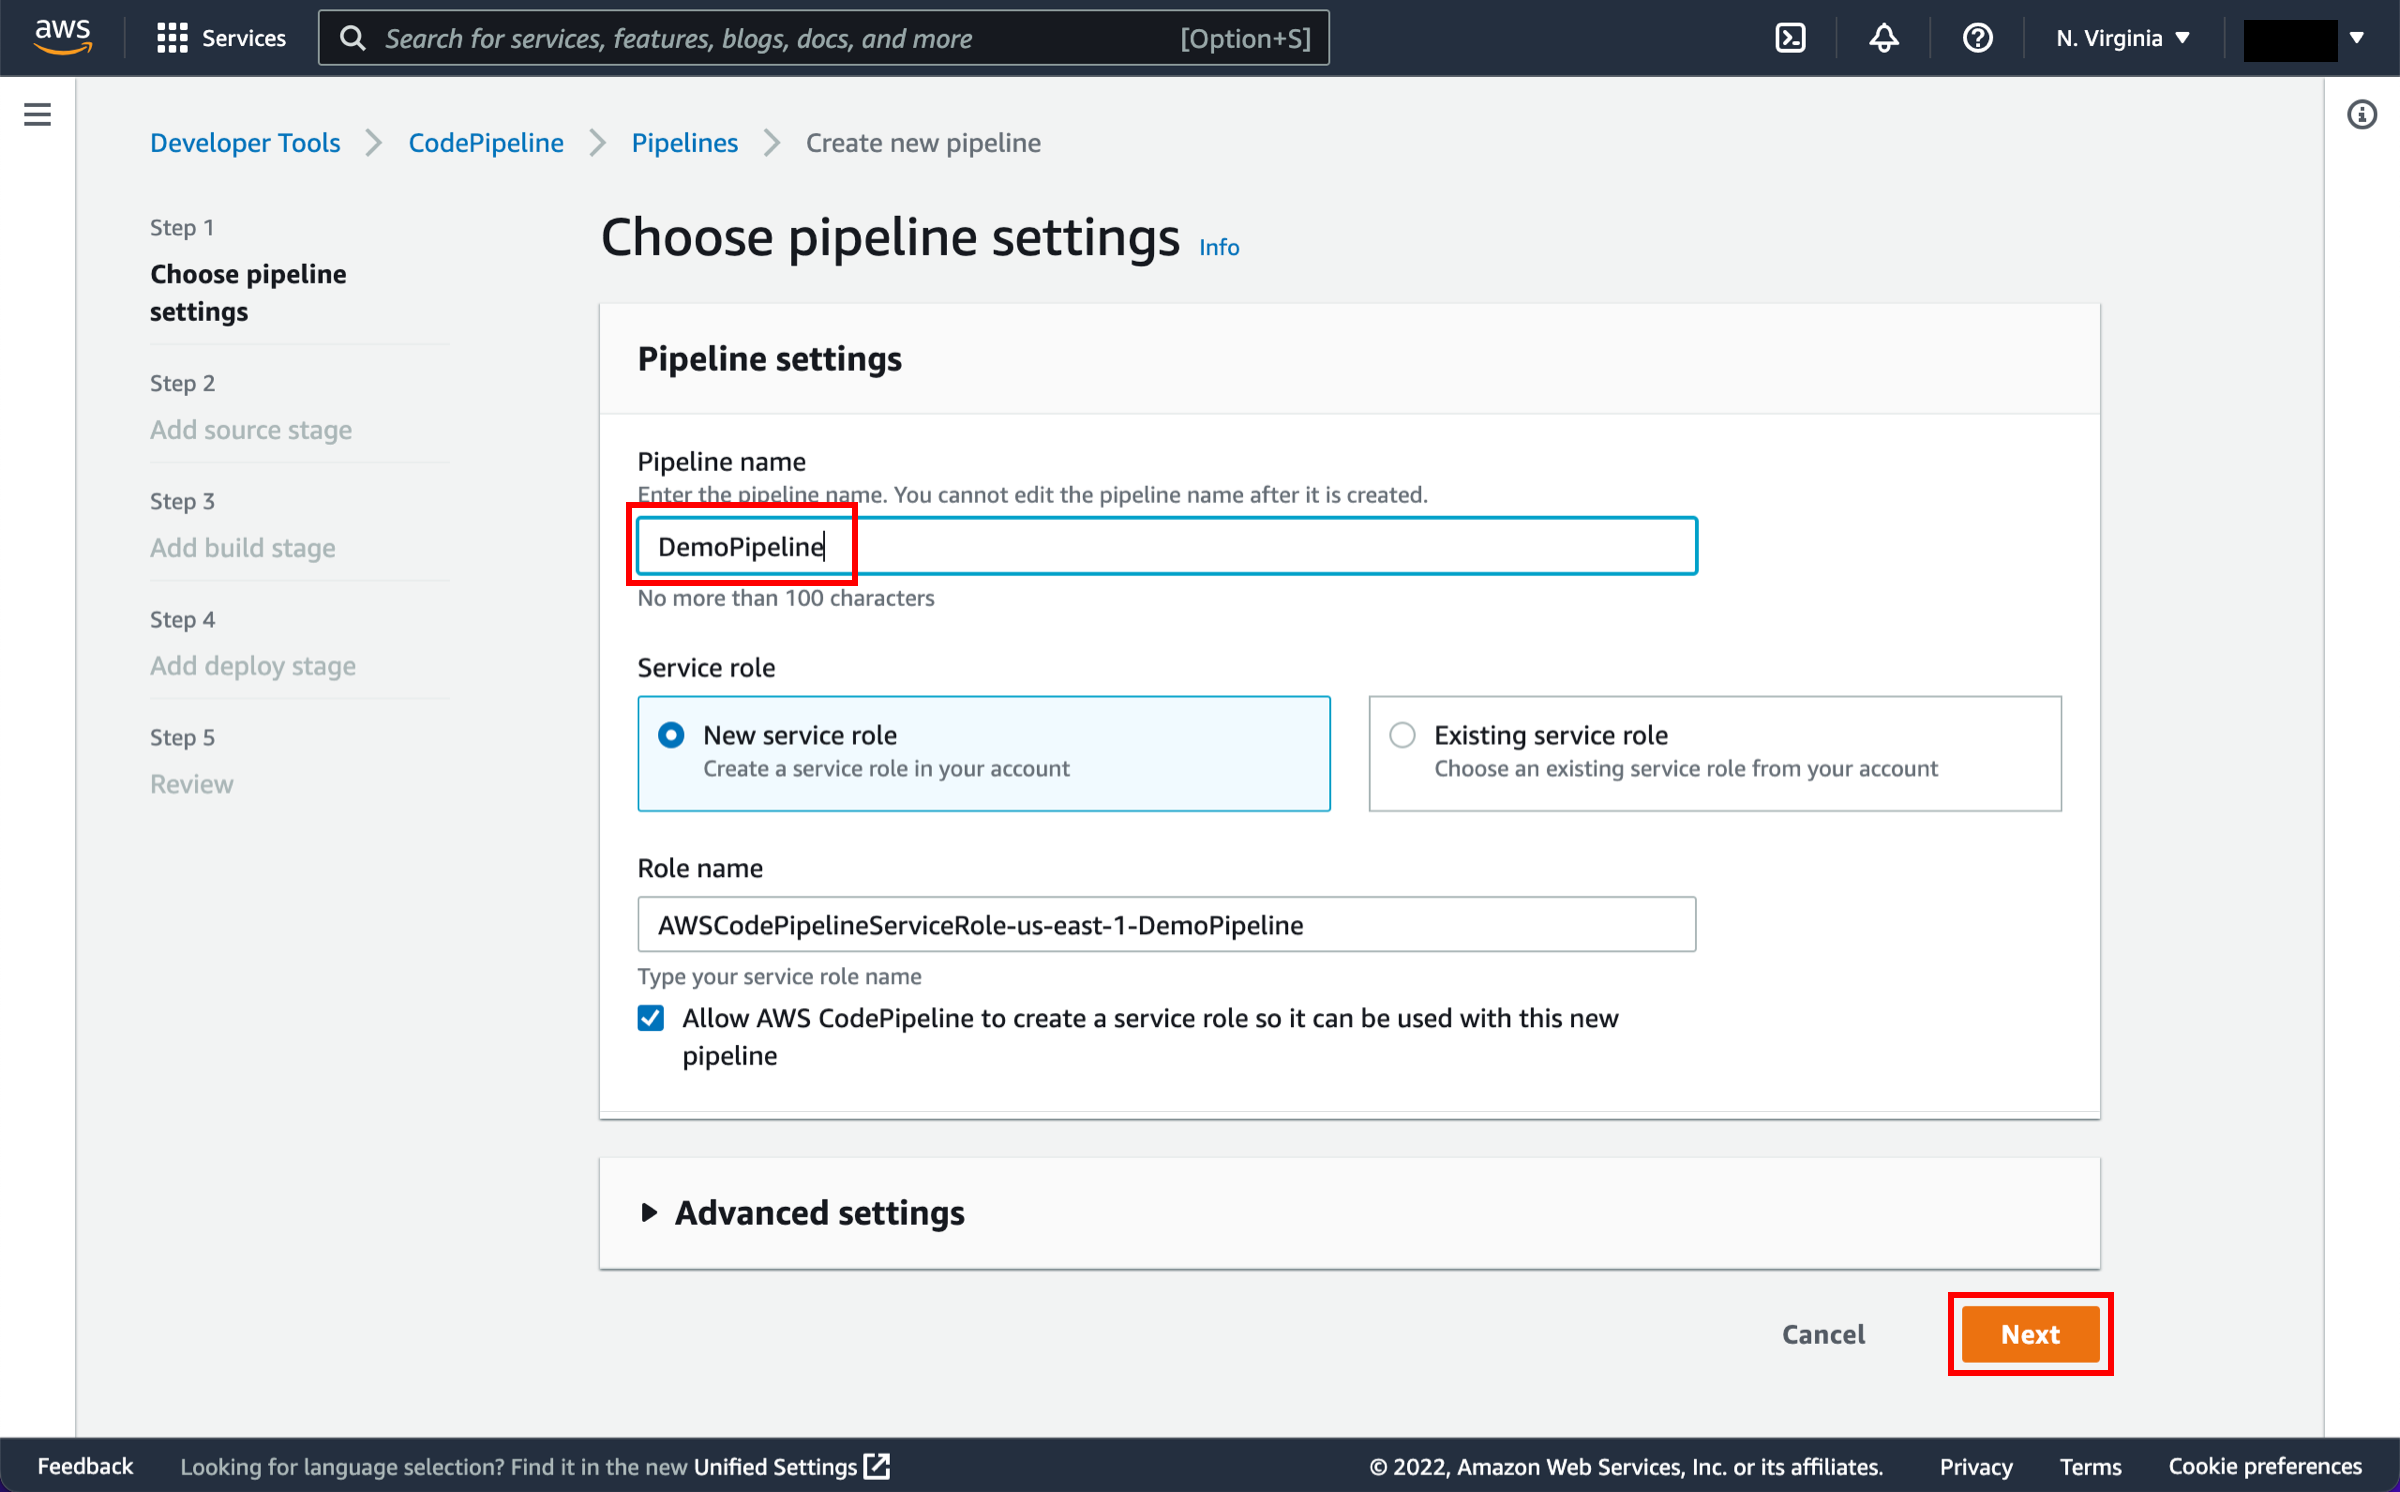Click 'Create new pipeline' breadcrumb text
The height and width of the screenshot is (1492, 2400).
click(923, 142)
